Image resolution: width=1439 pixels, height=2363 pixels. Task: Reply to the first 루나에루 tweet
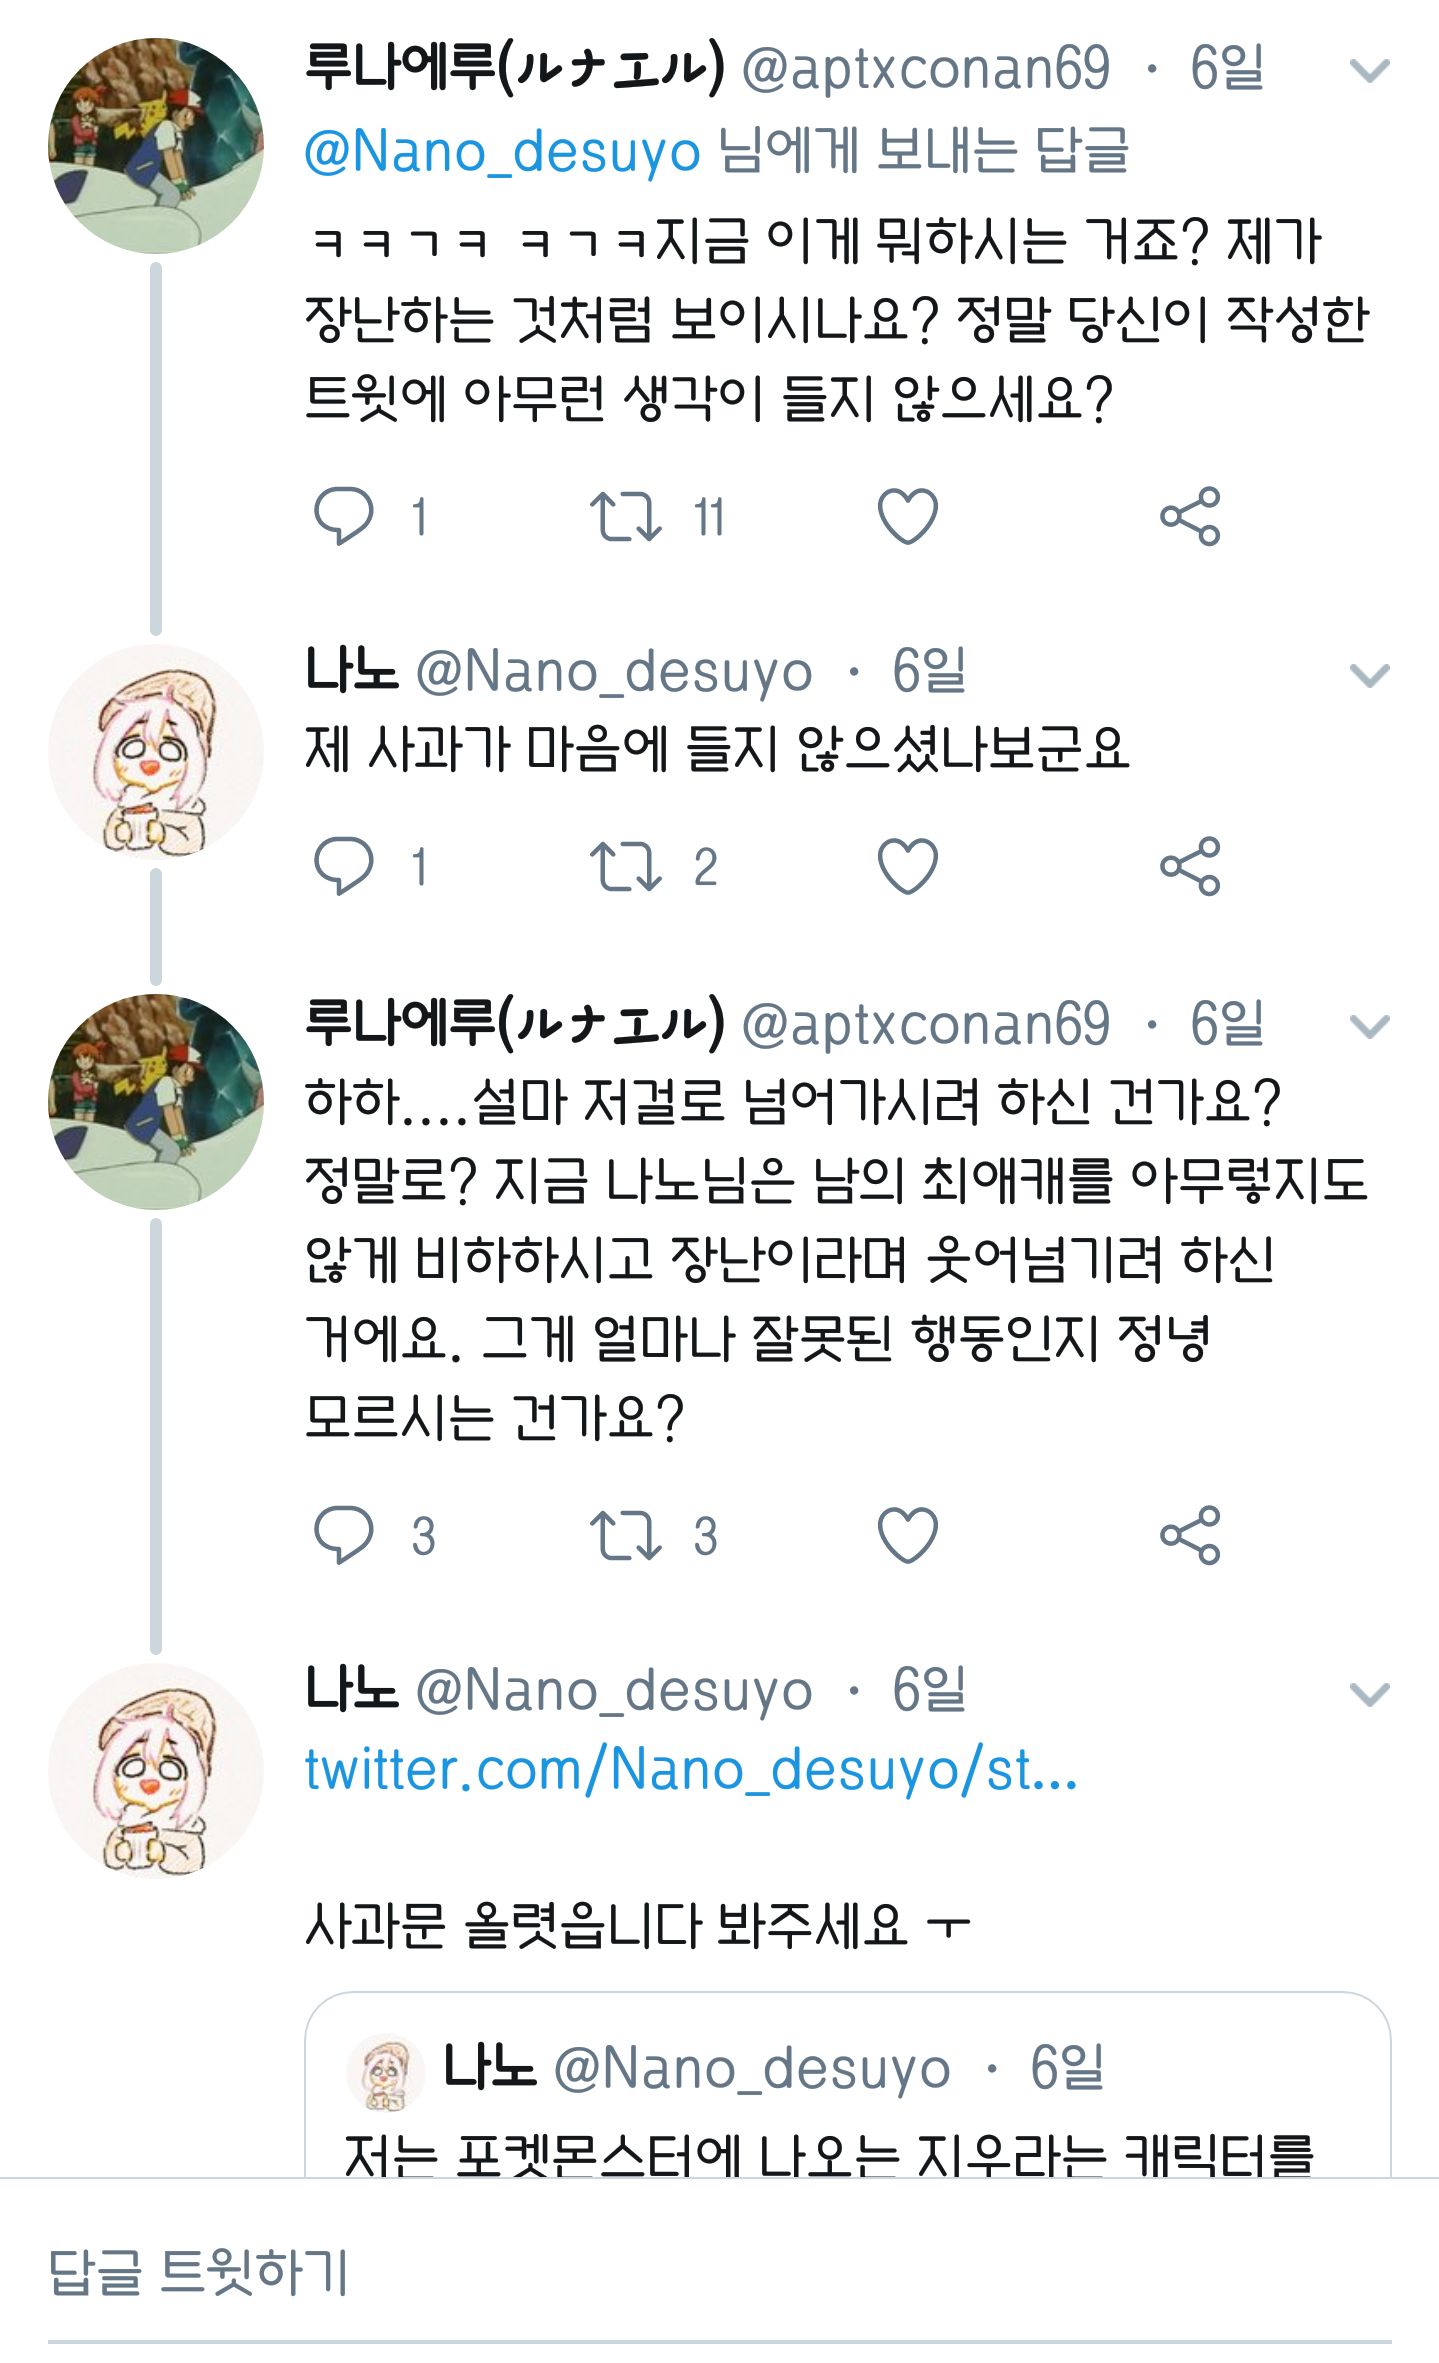click(344, 516)
